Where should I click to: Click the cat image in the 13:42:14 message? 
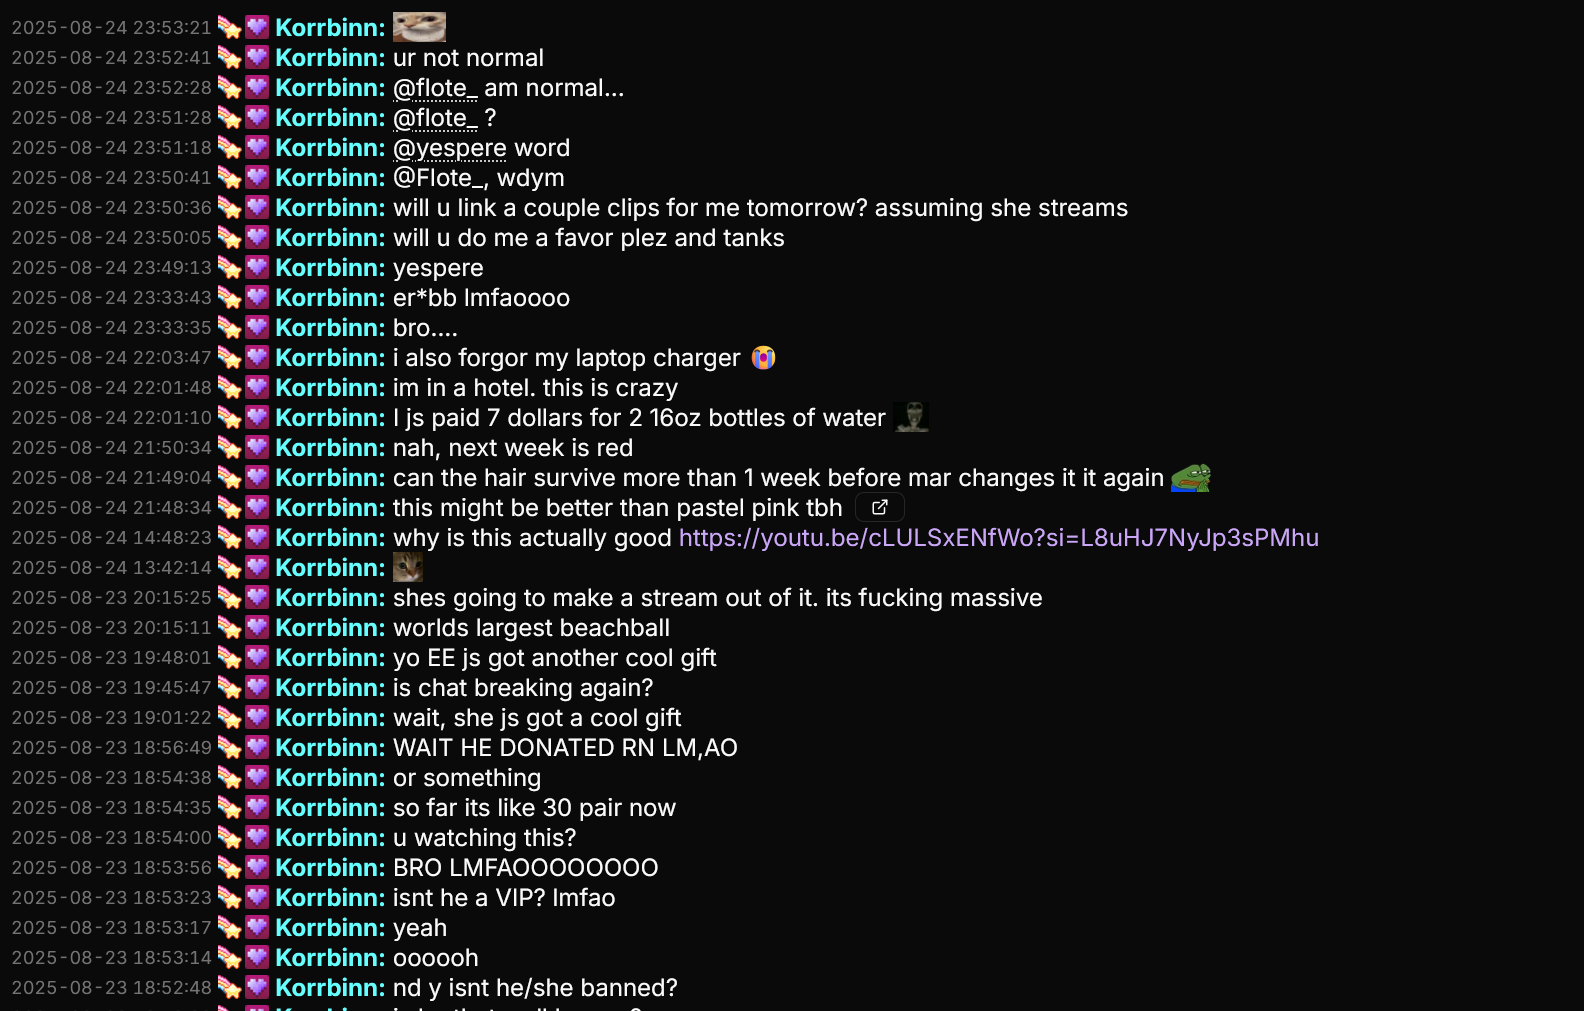point(408,568)
